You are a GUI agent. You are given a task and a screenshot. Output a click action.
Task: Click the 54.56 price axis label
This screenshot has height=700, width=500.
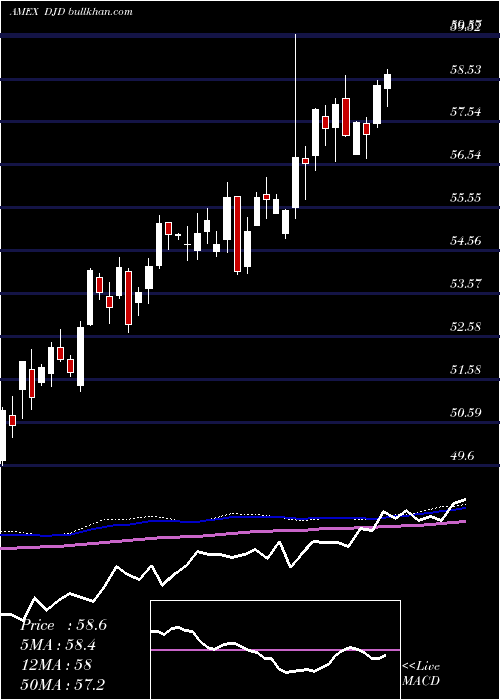466,241
